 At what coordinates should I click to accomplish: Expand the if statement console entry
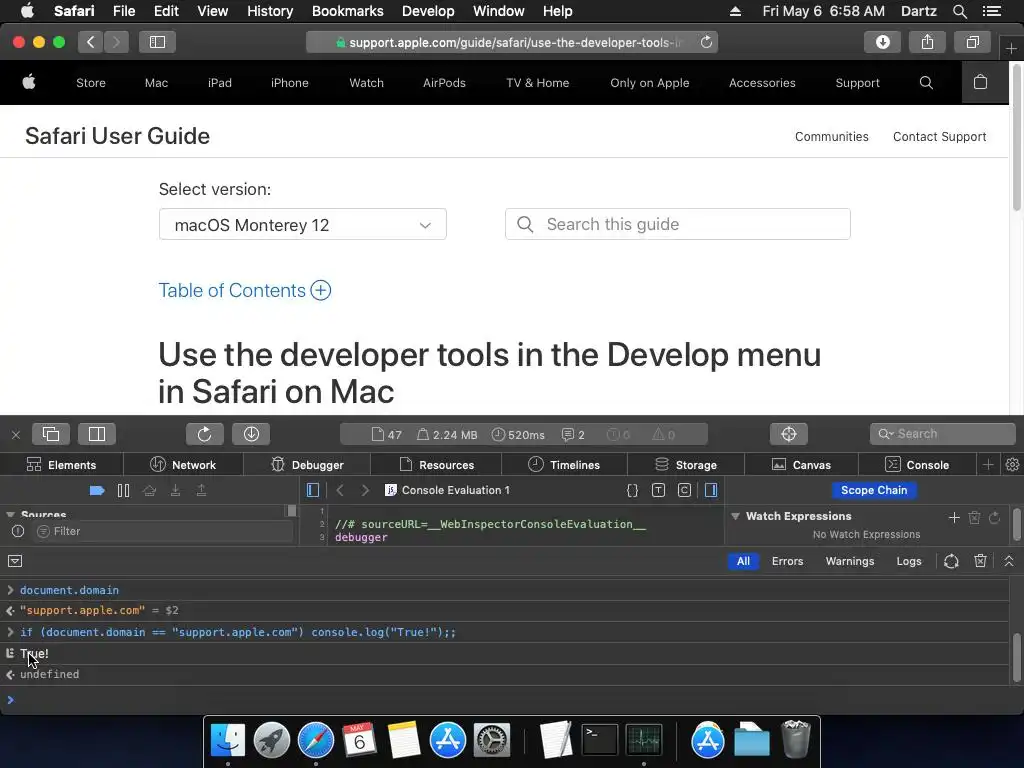point(10,632)
